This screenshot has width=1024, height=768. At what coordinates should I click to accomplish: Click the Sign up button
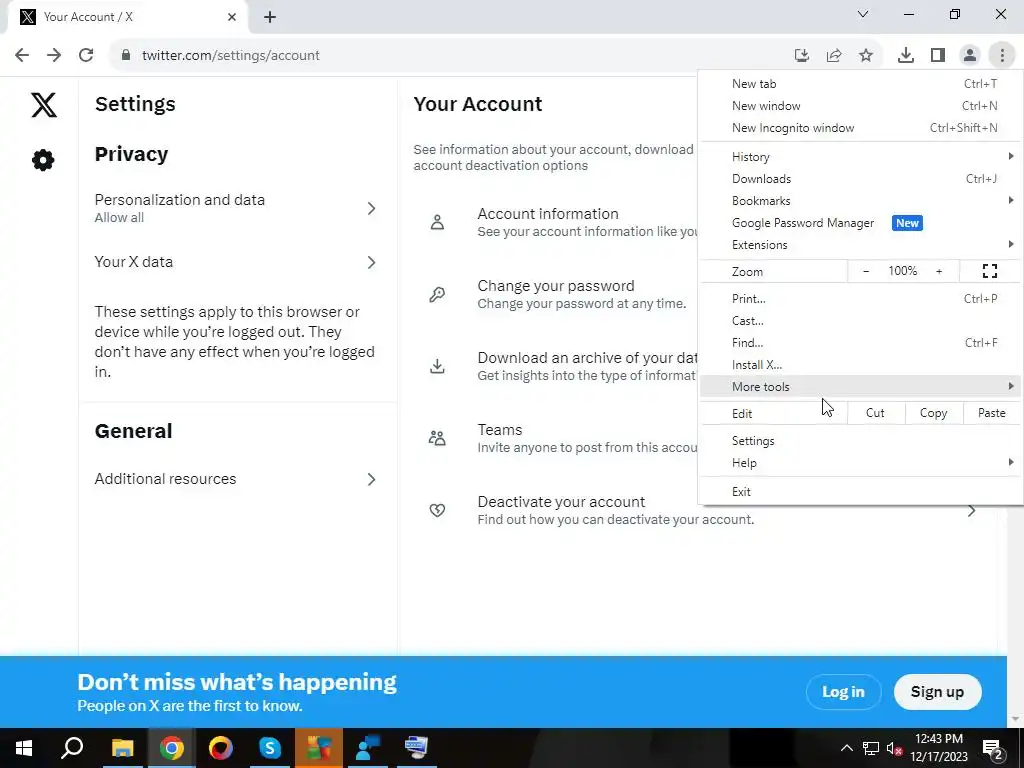(937, 692)
